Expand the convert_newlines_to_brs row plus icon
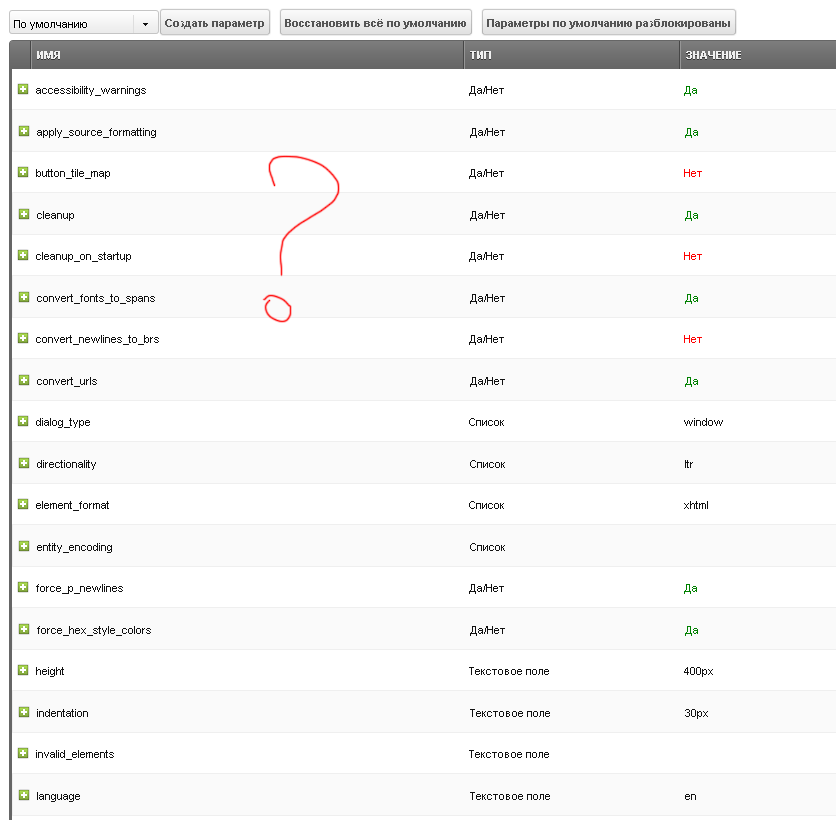836x820 pixels. point(23,338)
